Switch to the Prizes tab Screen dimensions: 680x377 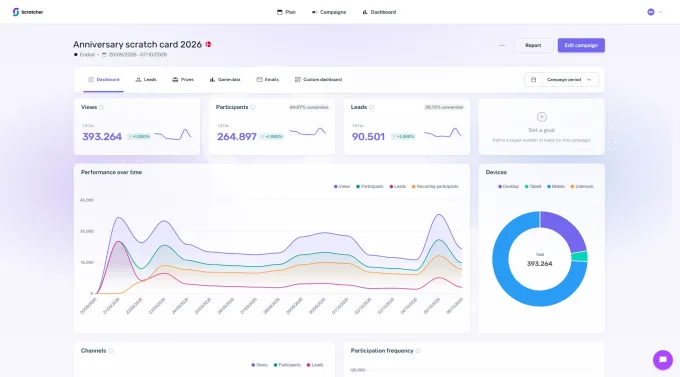tap(183, 79)
